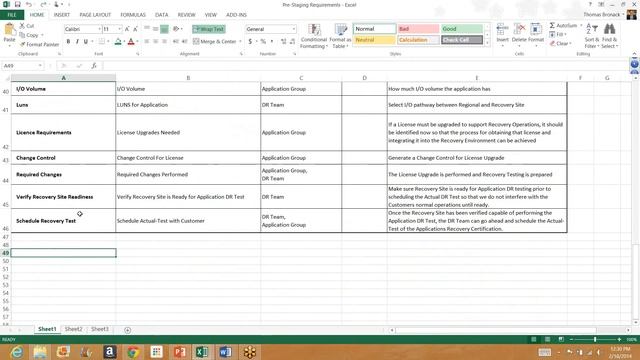Toggle Middle Align
The width and height of the screenshot is (640, 360).
pyautogui.click(x=156, y=29)
